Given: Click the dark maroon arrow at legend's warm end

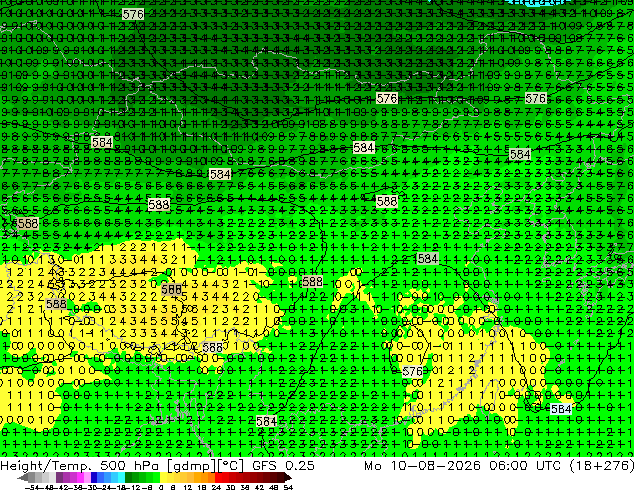Looking at the screenshot, I should pos(288,477).
